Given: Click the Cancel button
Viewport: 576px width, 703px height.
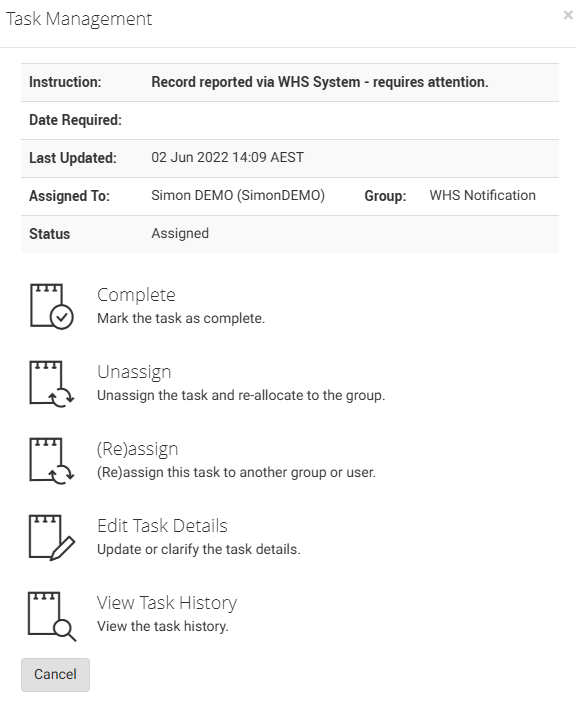Looking at the screenshot, I should pos(55,674).
